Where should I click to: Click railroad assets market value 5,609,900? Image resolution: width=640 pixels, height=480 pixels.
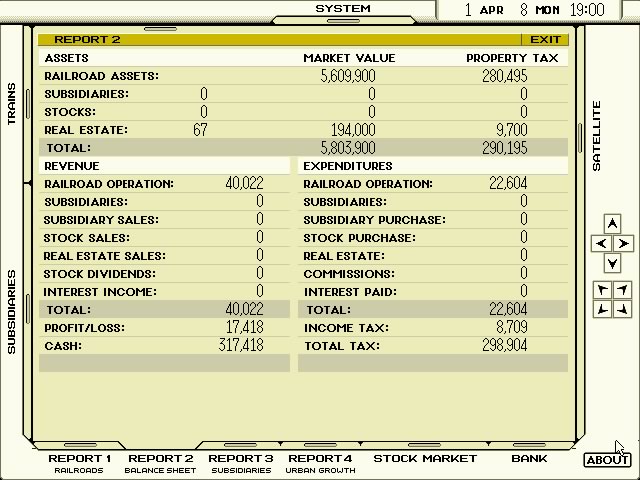[348, 76]
